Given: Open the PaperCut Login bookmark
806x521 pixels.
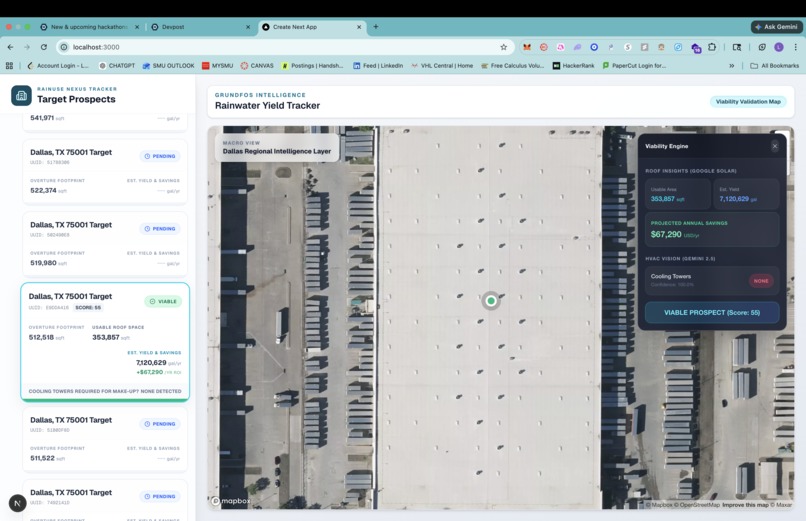Looking at the screenshot, I should [x=634, y=66].
